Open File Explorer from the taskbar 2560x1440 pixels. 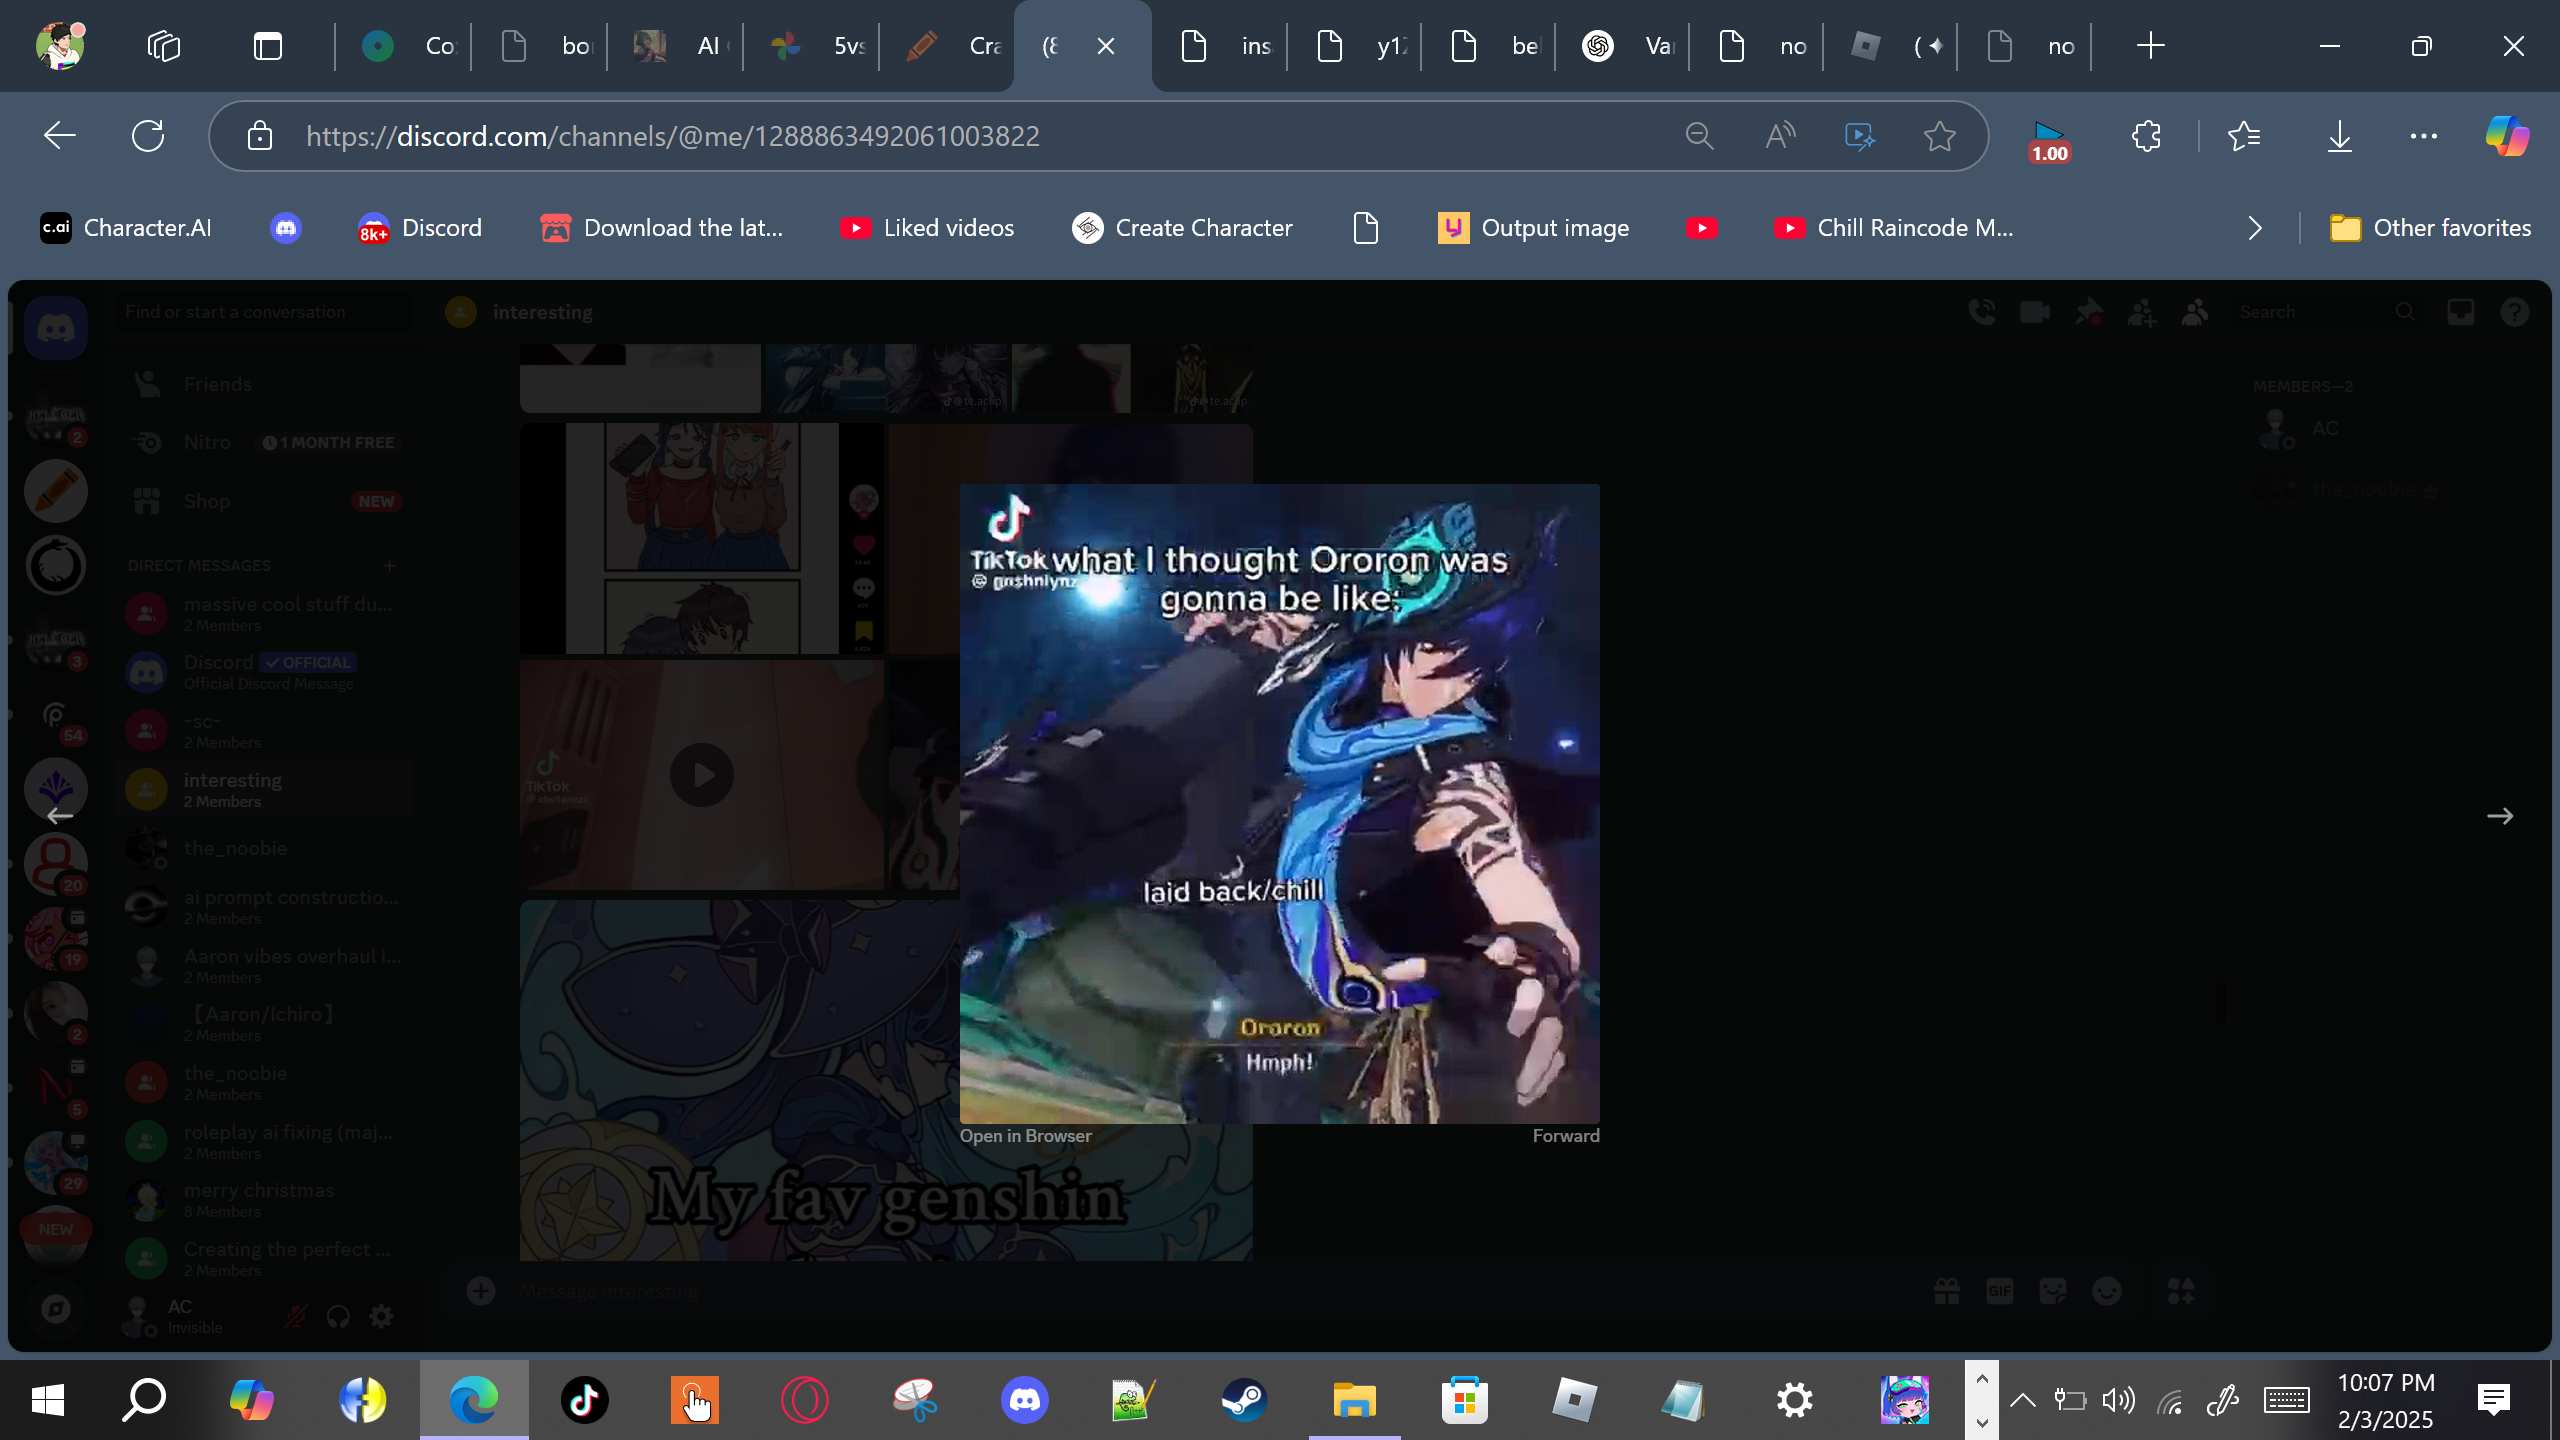(1354, 1400)
